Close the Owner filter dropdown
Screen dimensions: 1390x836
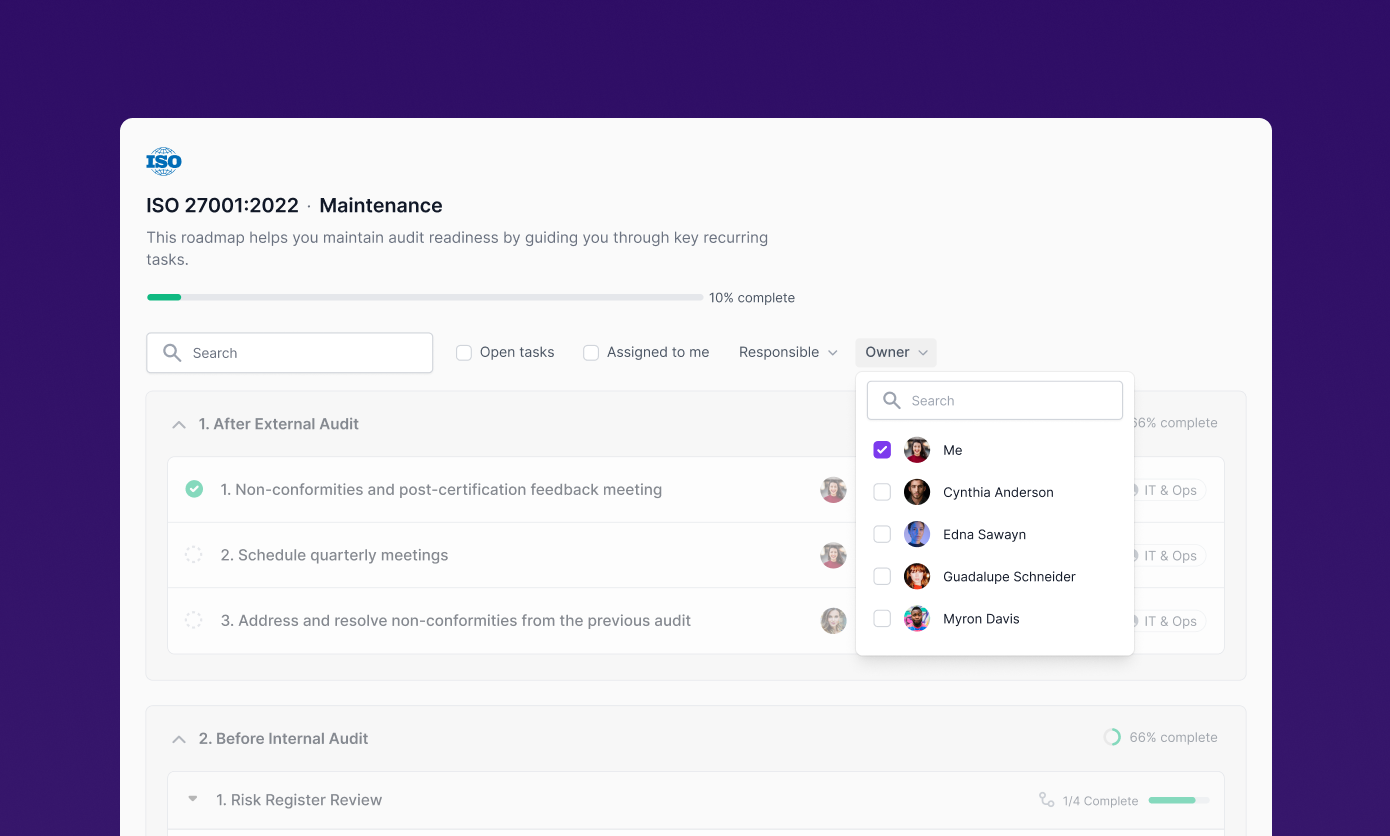click(896, 352)
